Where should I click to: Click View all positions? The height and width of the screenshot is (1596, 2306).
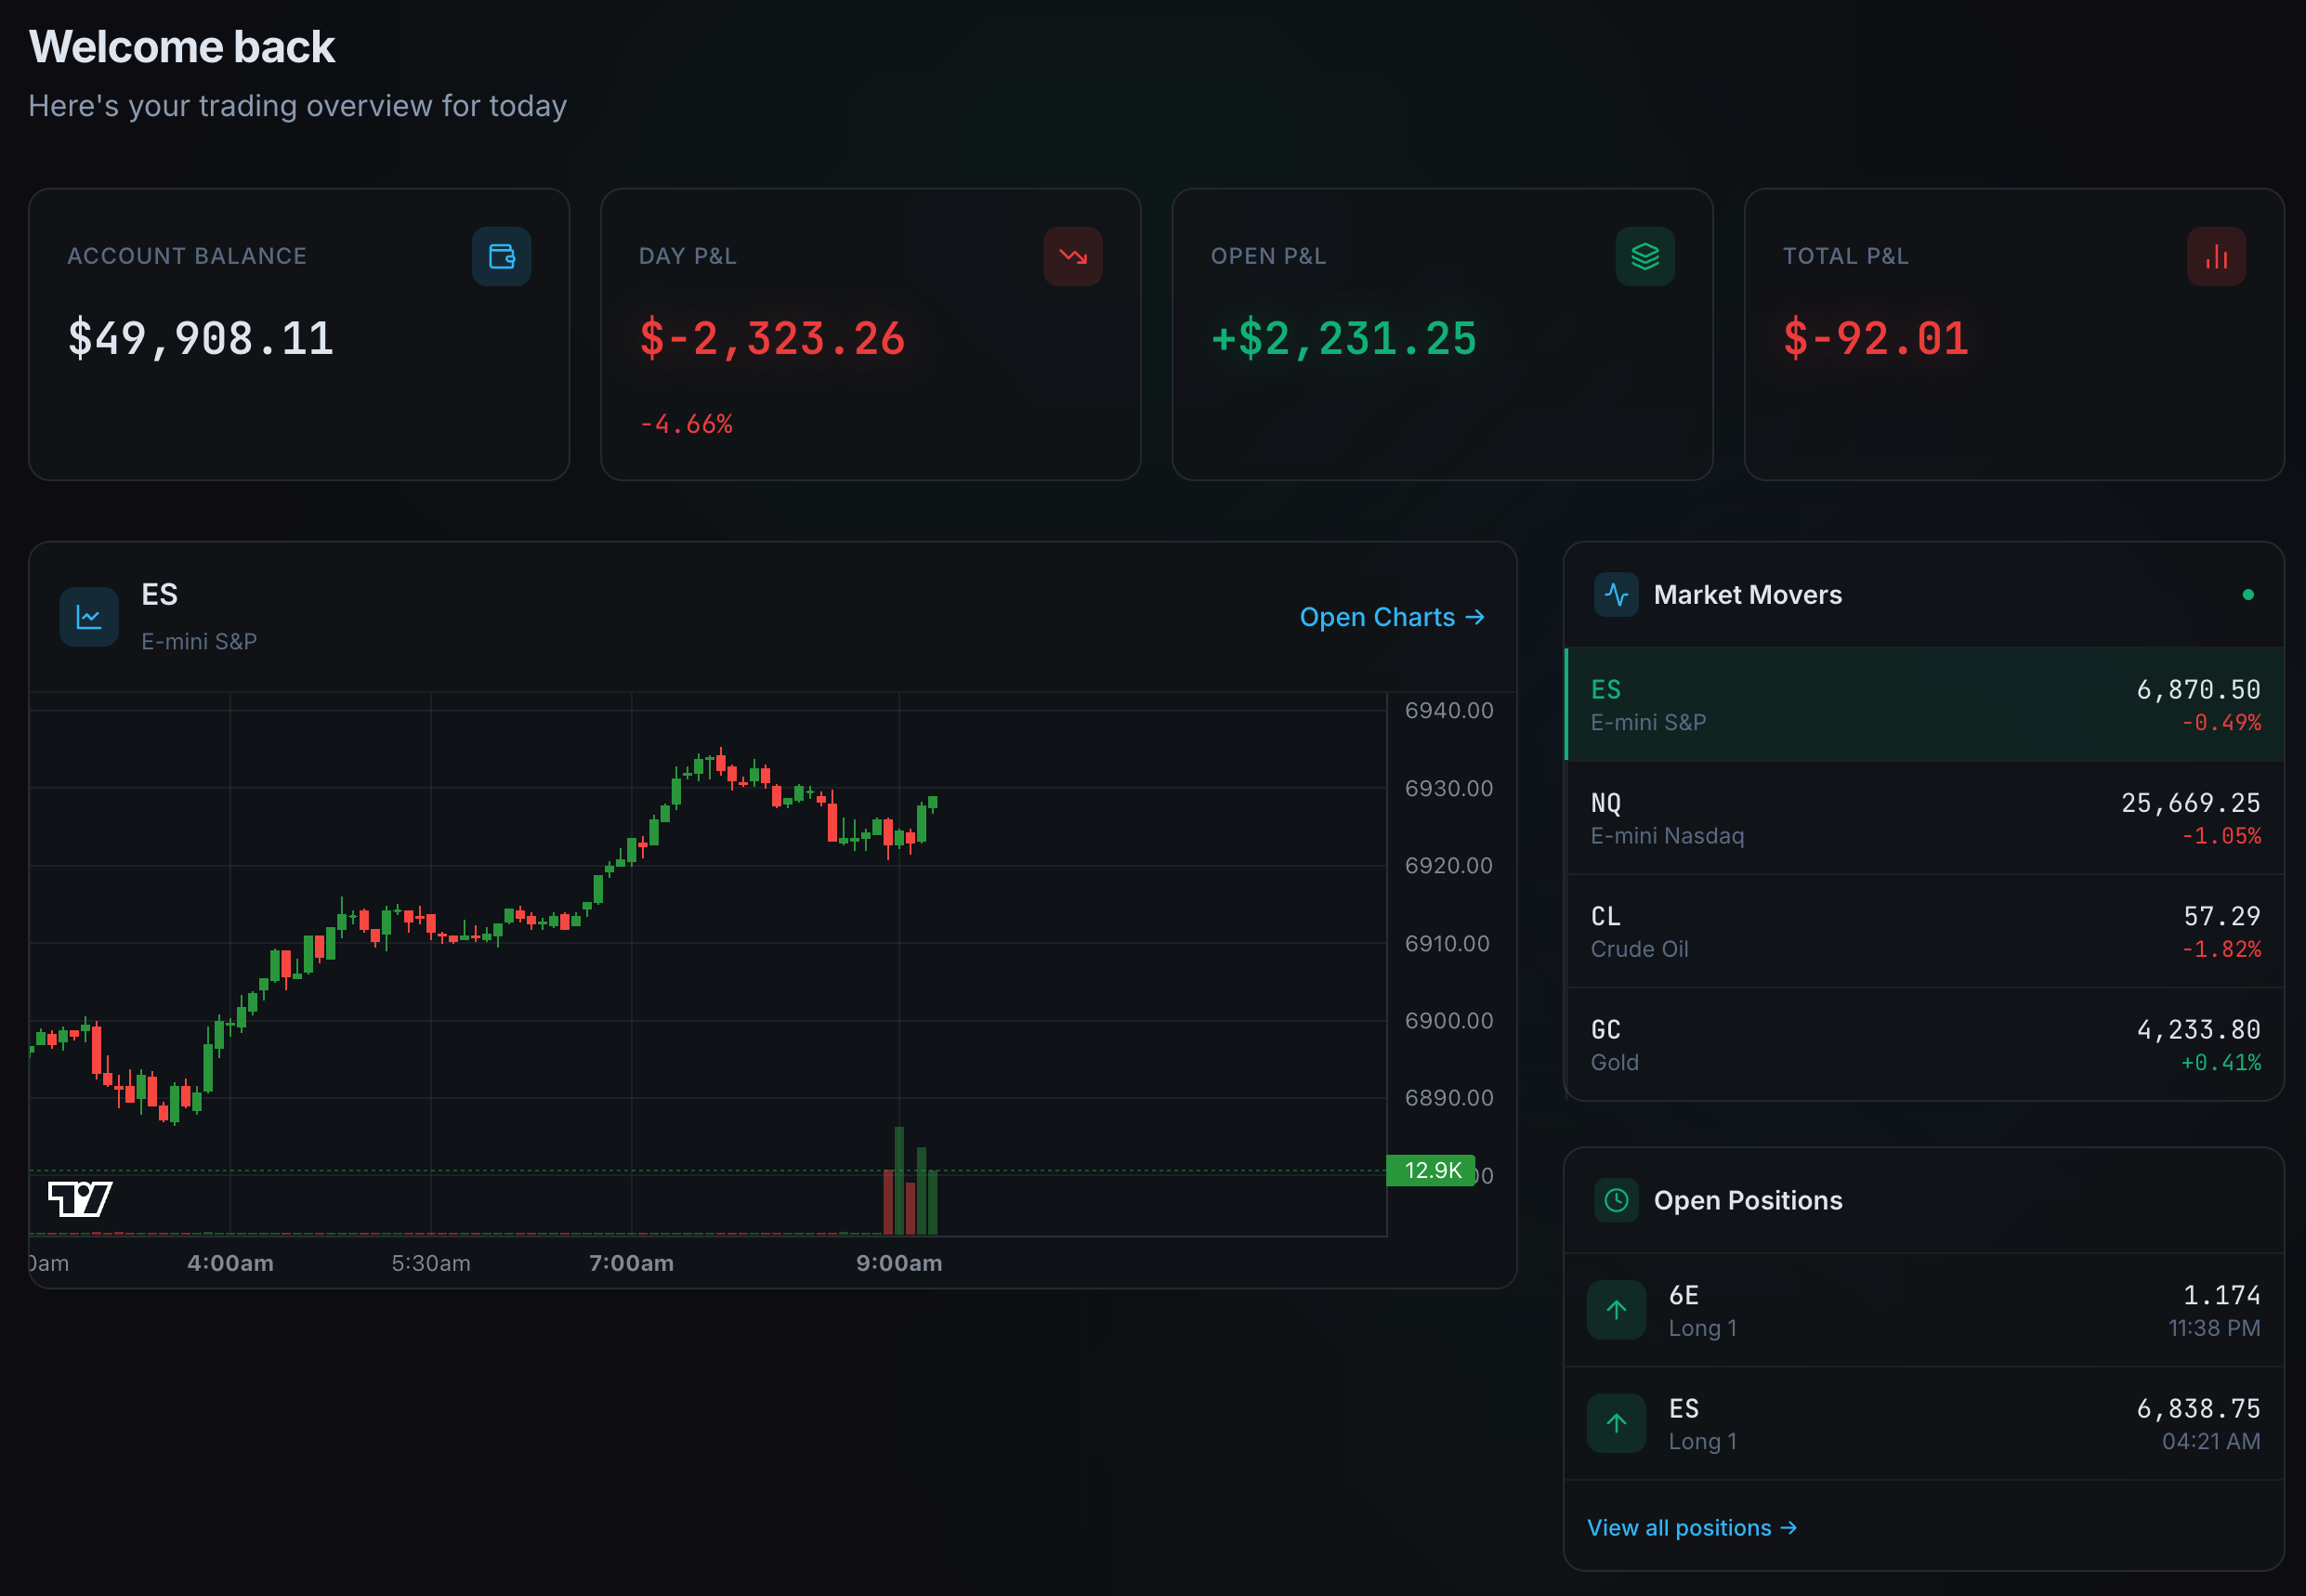[1691, 1527]
